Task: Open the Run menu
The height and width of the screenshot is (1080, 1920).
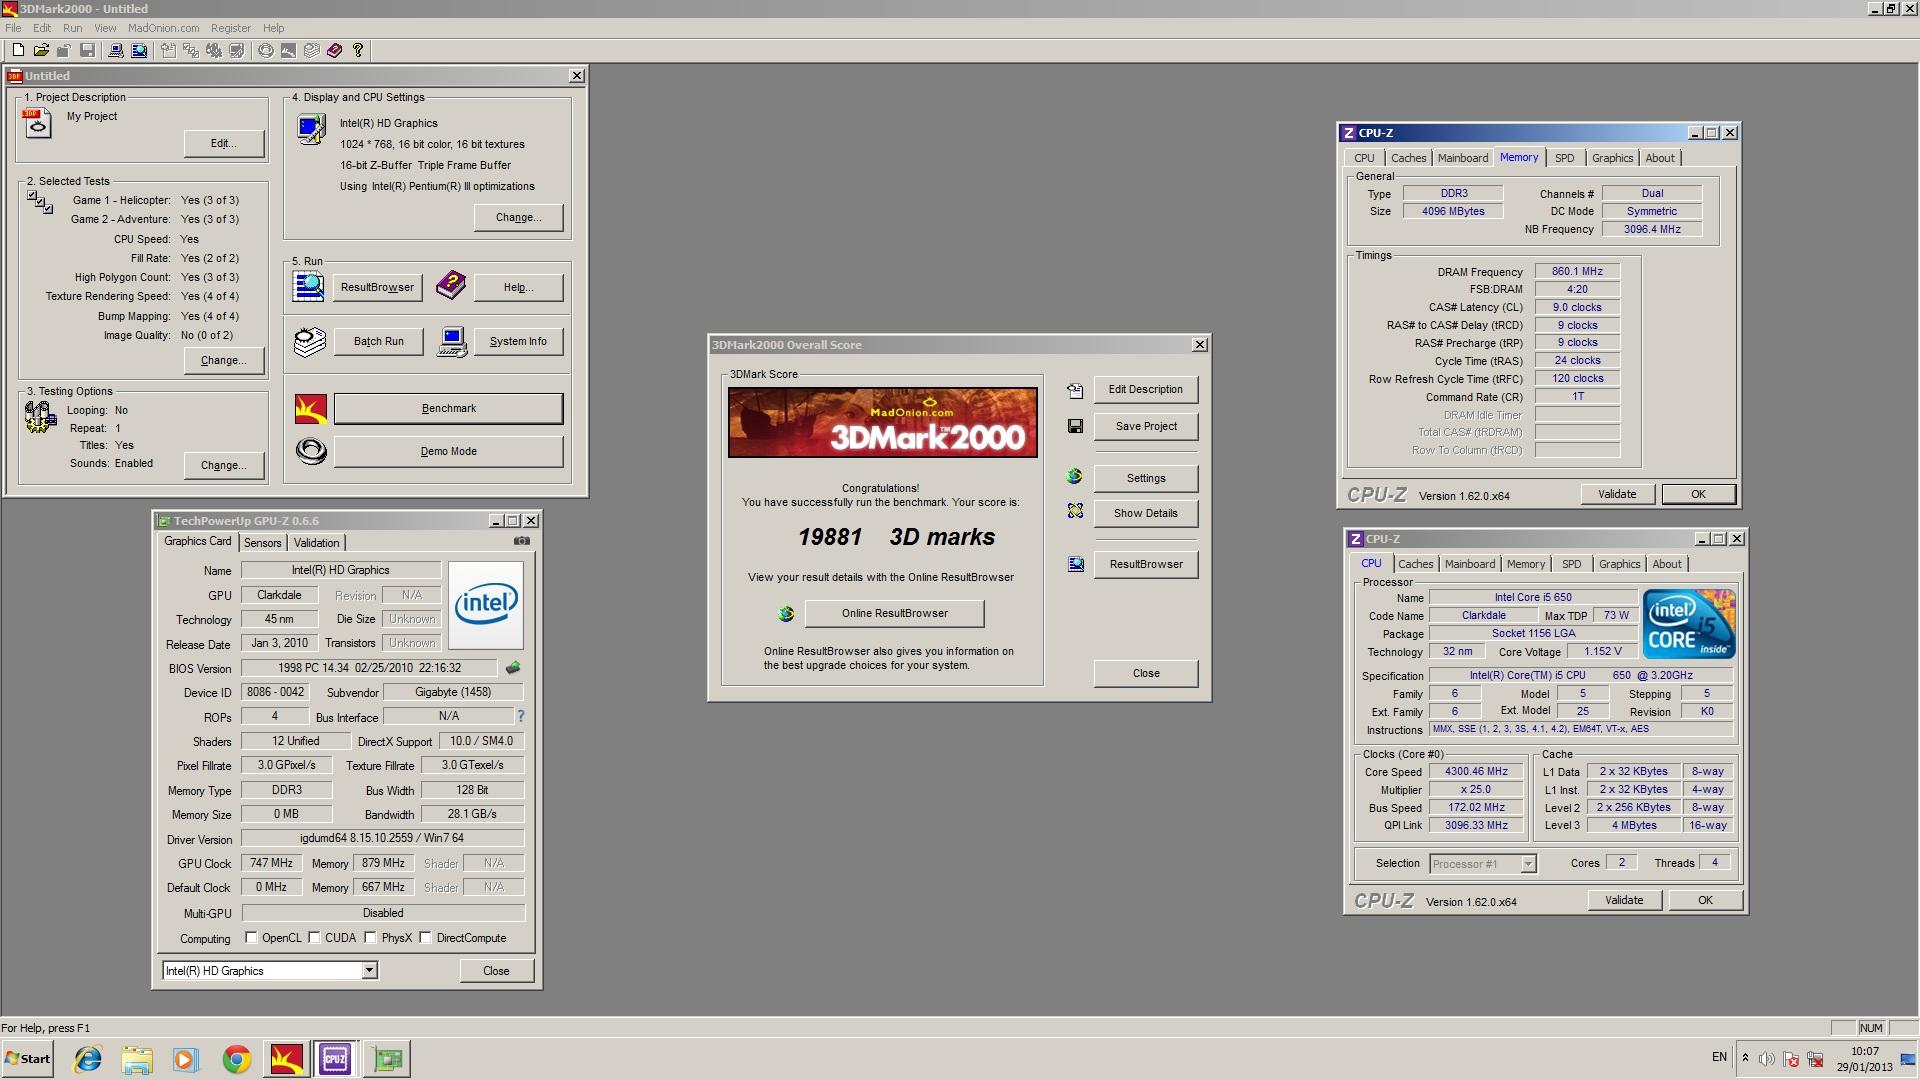Action: point(72,28)
